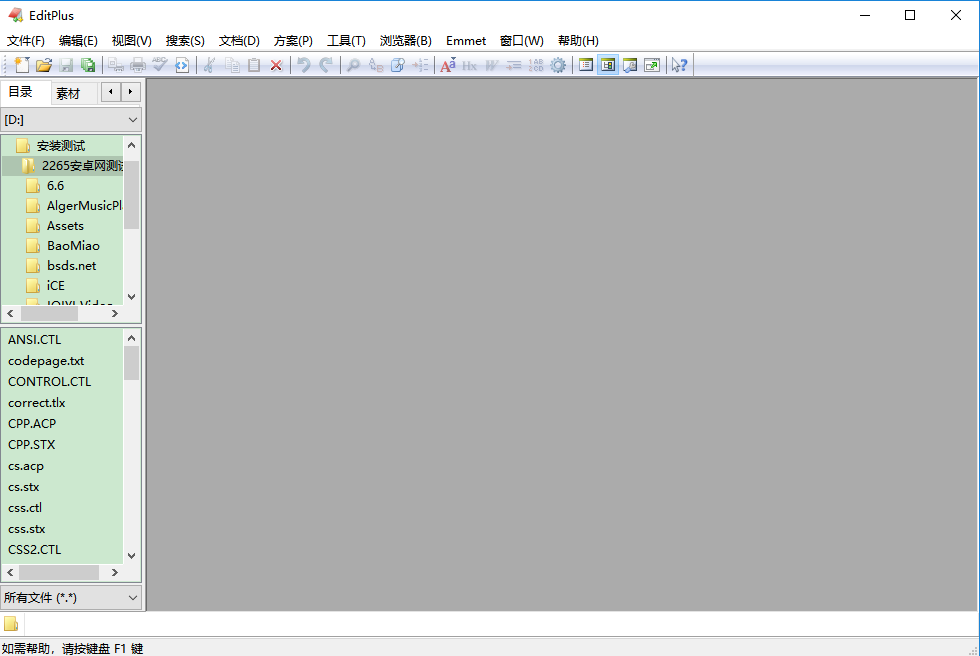Activate the context help arrow icon

pyautogui.click(x=679, y=64)
